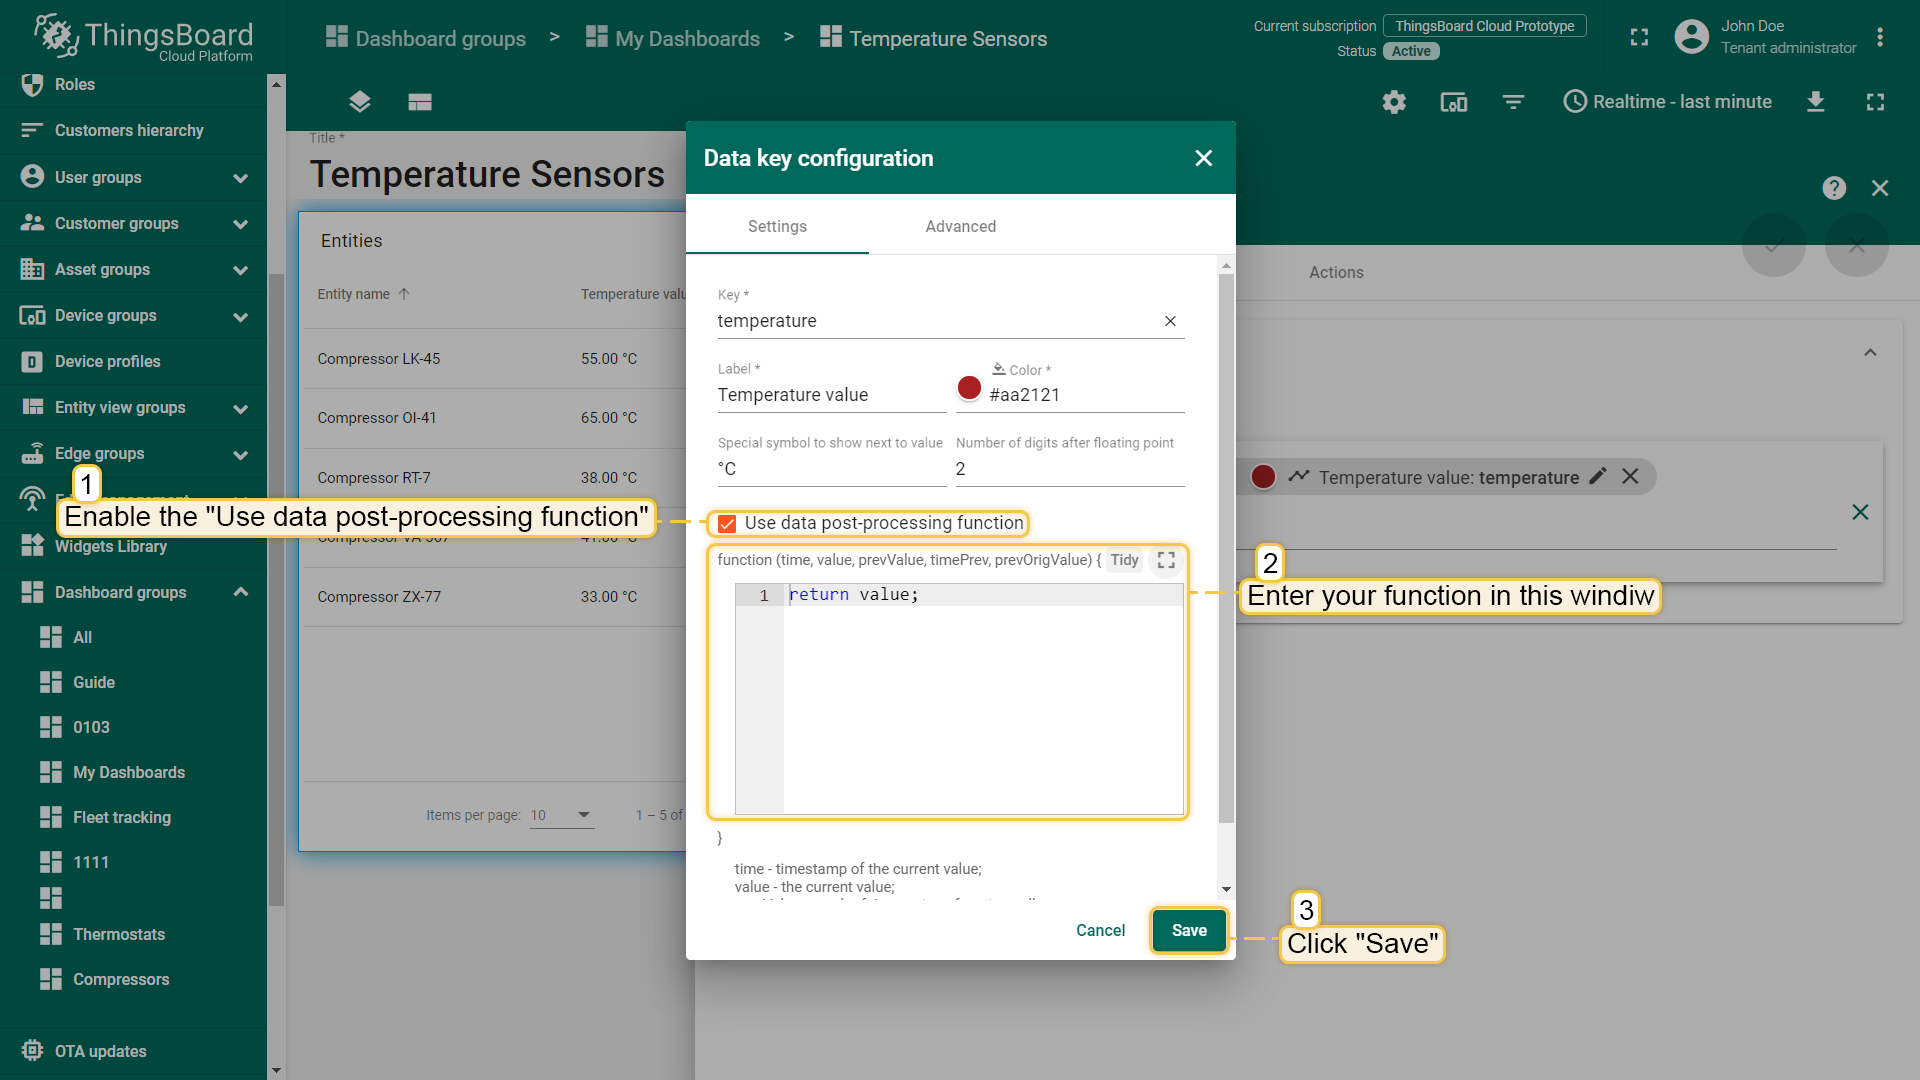Edit the Temperature value data key pencil
This screenshot has width=1920, height=1080.
pyautogui.click(x=1598, y=476)
